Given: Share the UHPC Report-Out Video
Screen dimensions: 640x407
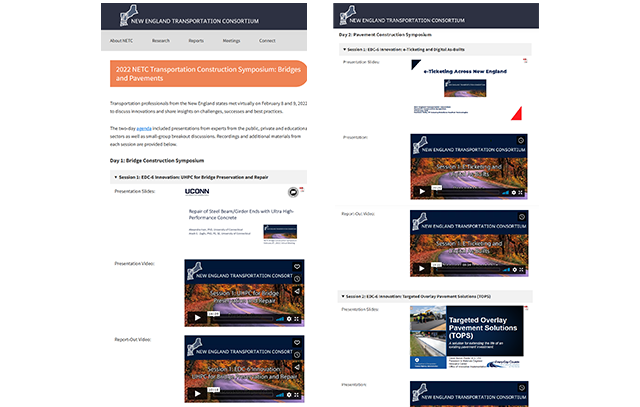Looking at the screenshot, I should pyautogui.click(x=297, y=367).
